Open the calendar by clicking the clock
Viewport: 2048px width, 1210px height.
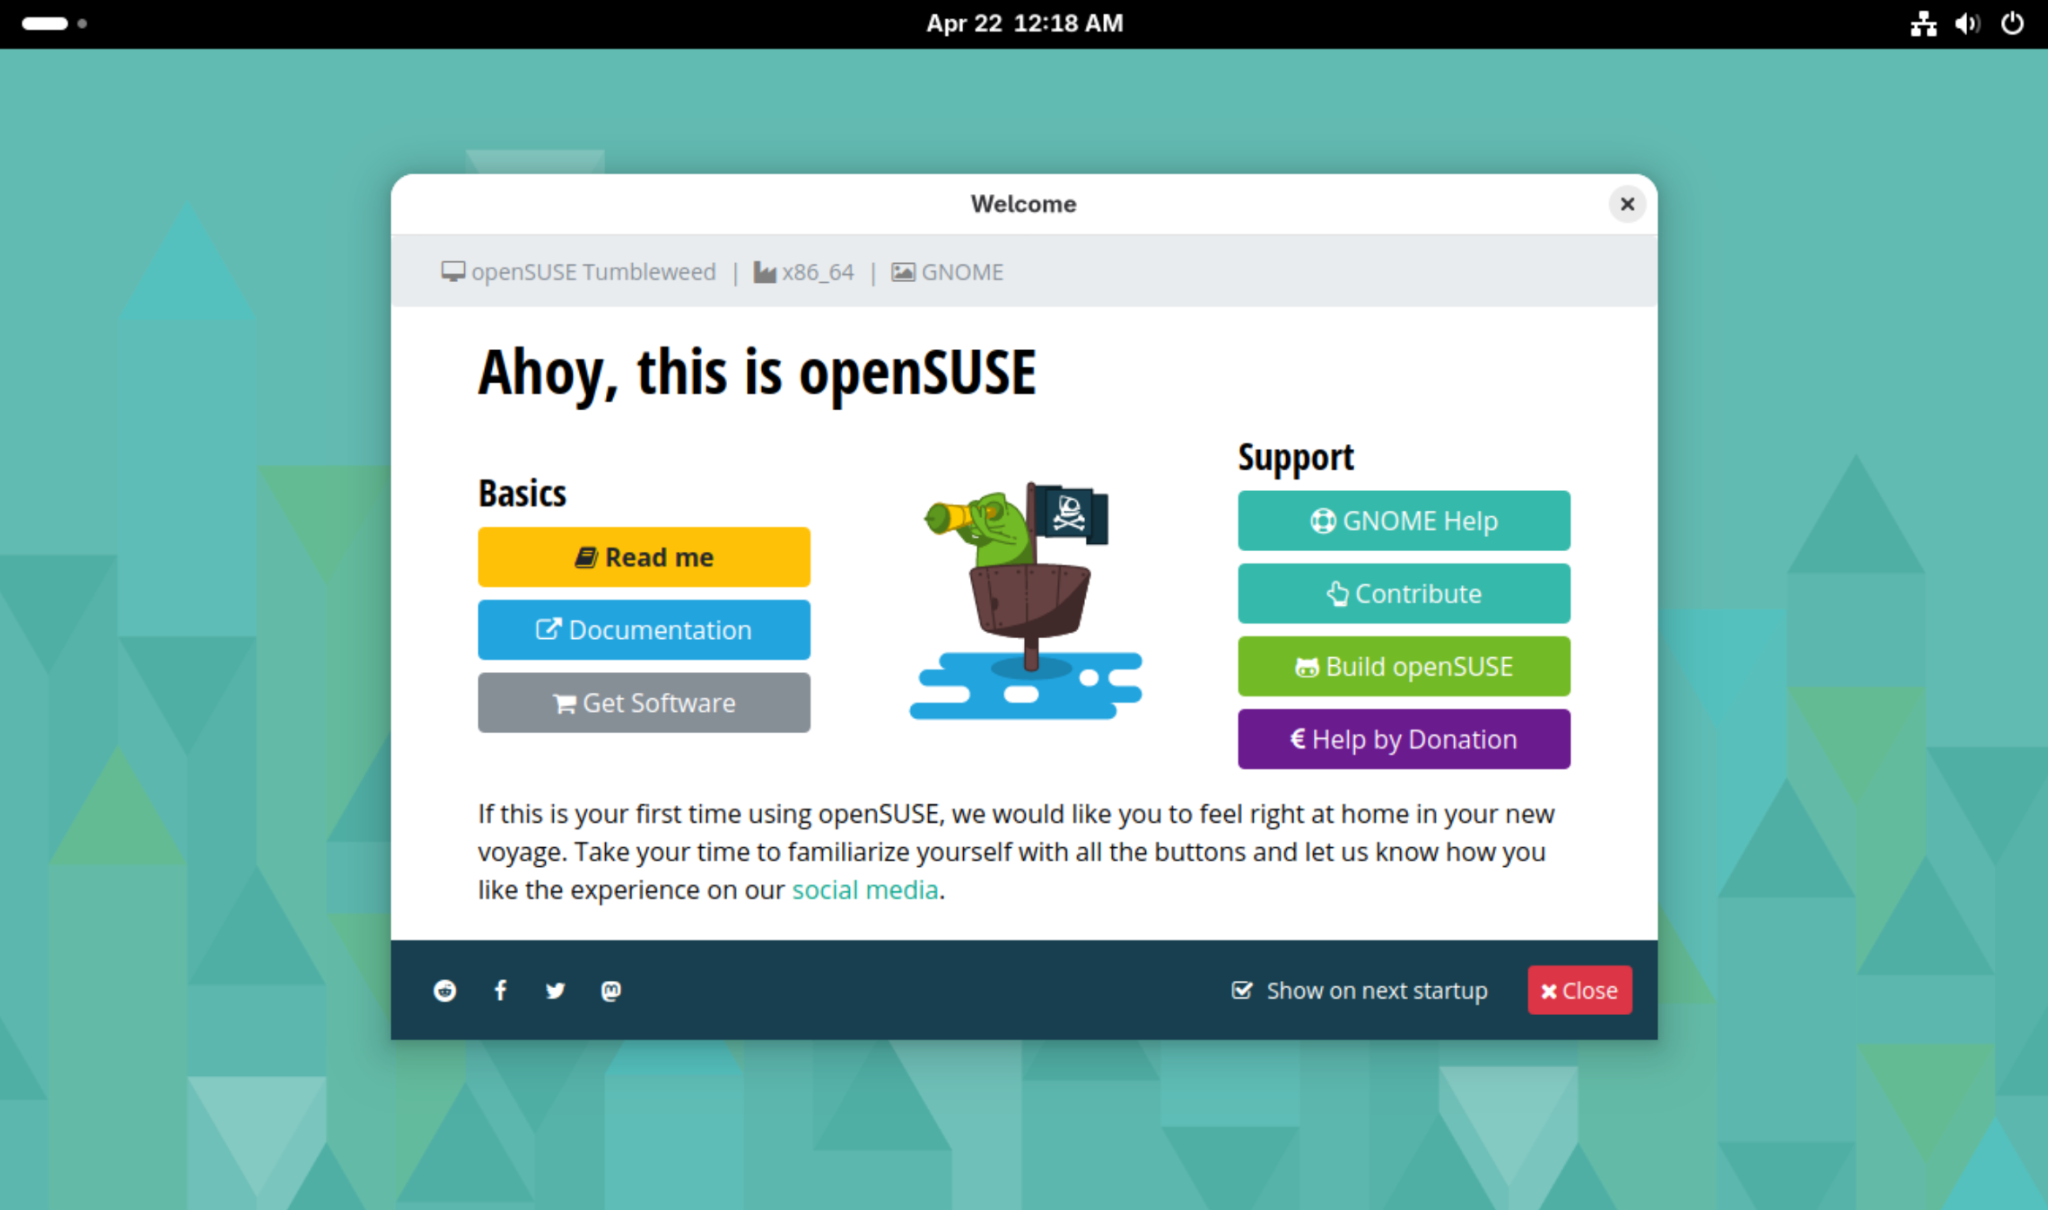click(x=1024, y=23)
